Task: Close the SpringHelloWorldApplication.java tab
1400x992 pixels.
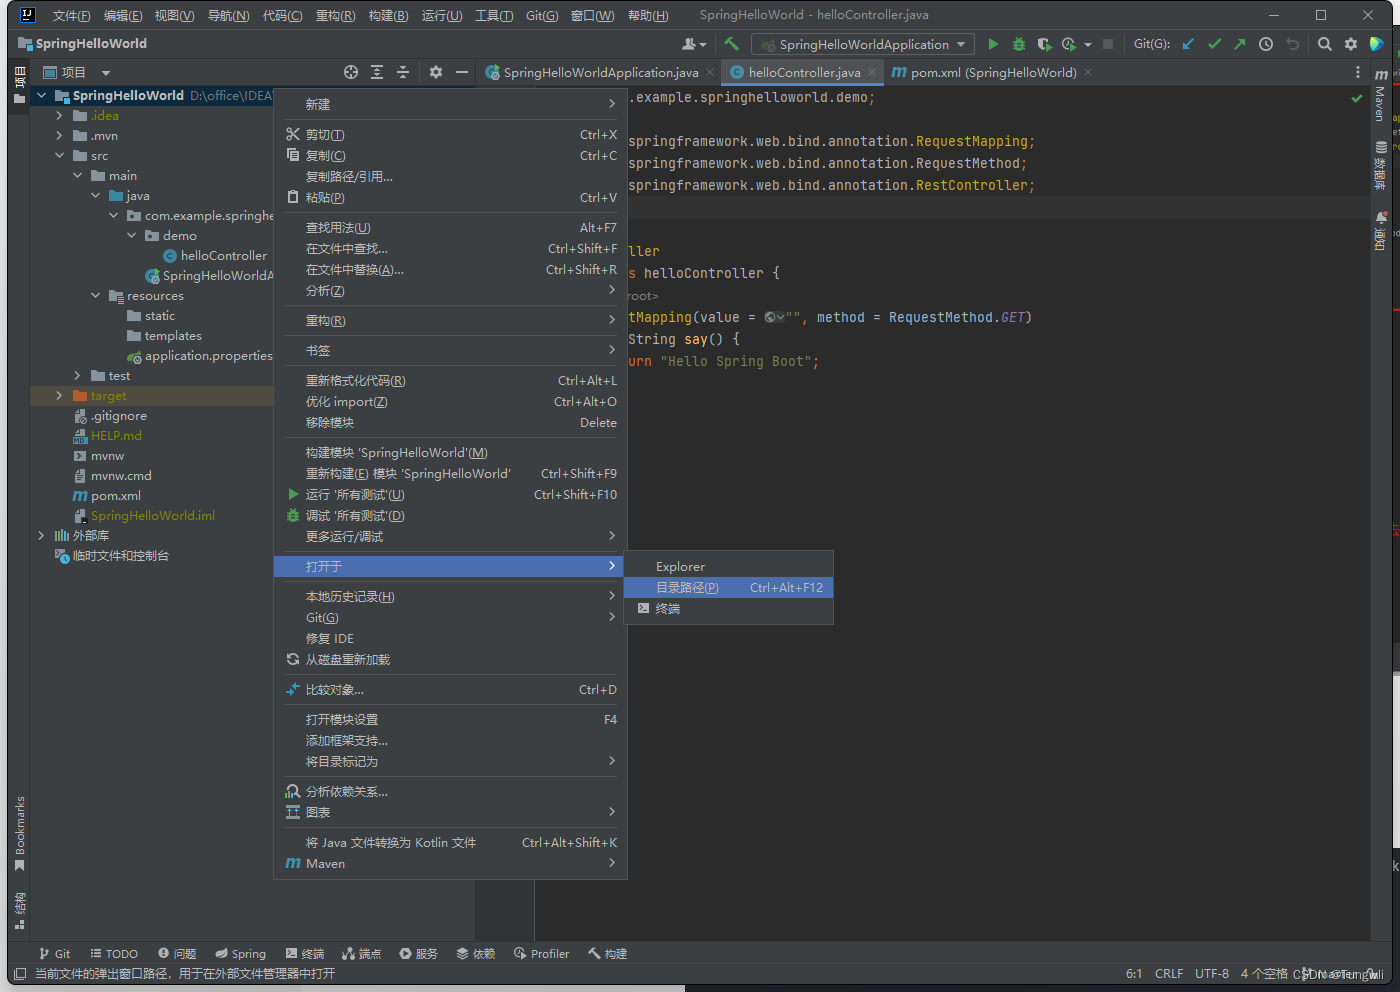Action: tap(710, 72)
